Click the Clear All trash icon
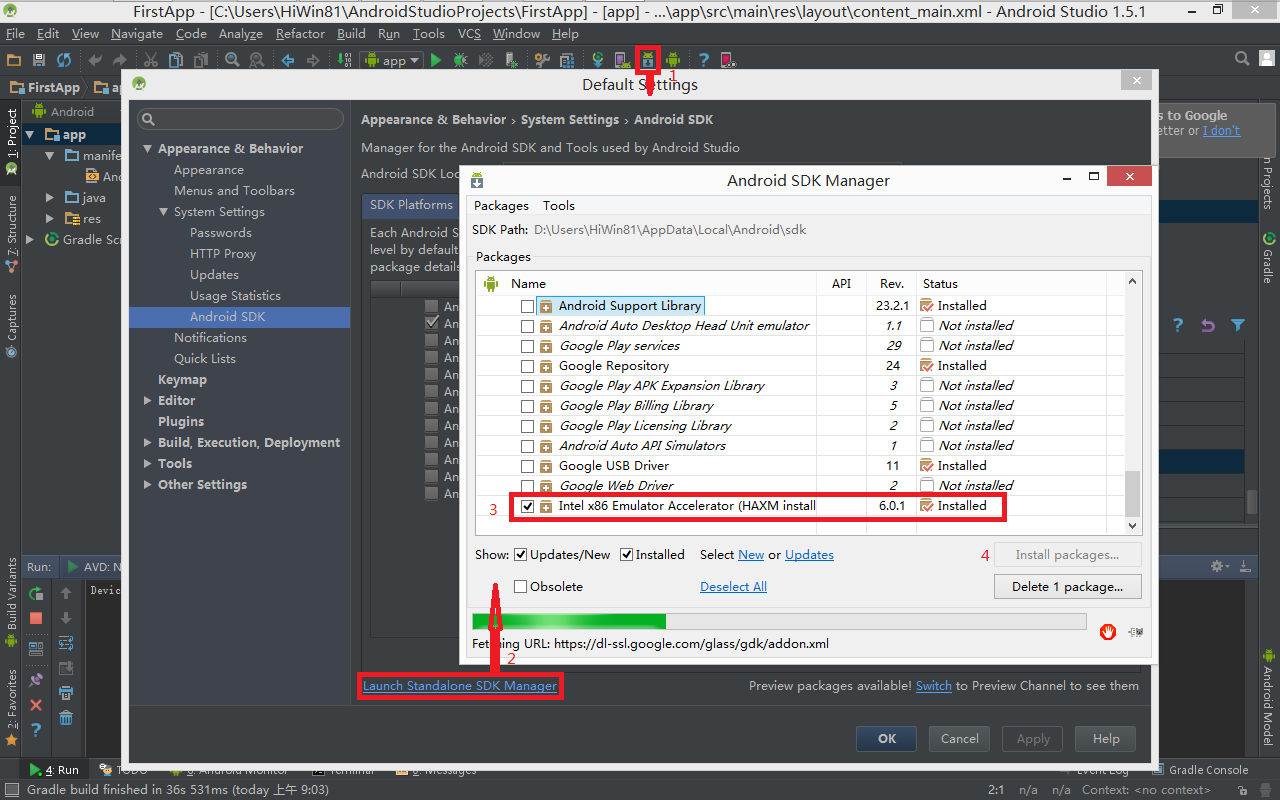1280x800 pixels. click(x=66, y=718)
